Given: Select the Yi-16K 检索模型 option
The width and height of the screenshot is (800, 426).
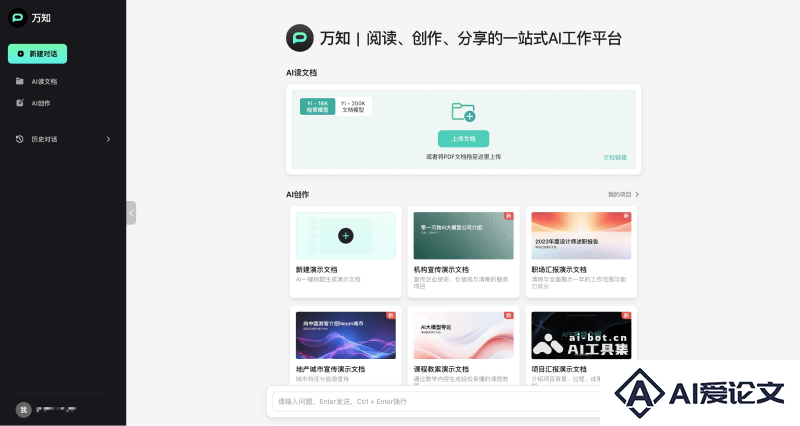Looking at the screenshot, I should [x=317, y=106].
